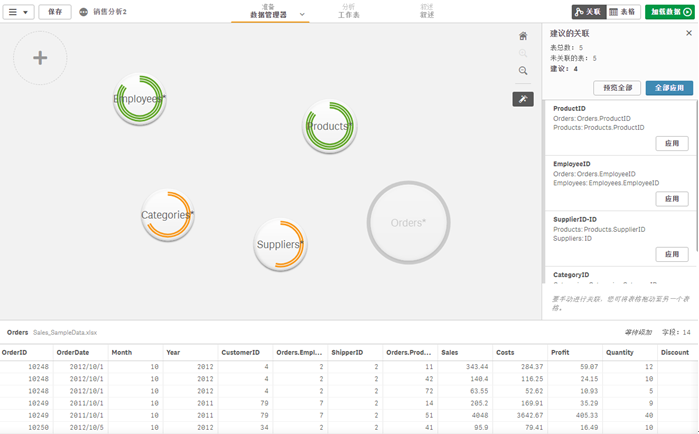The width and height of the screenshot is (699, 434).
Task: Select the ProductID recommendation title
Action: coord(569,108)
